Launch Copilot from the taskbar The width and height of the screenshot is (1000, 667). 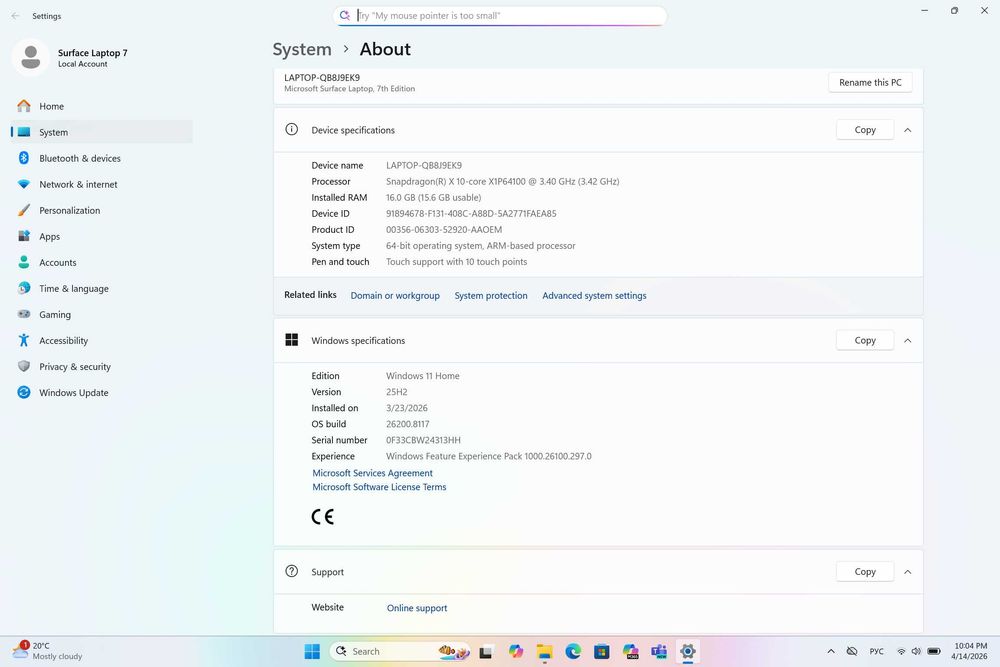click(516, 651)
